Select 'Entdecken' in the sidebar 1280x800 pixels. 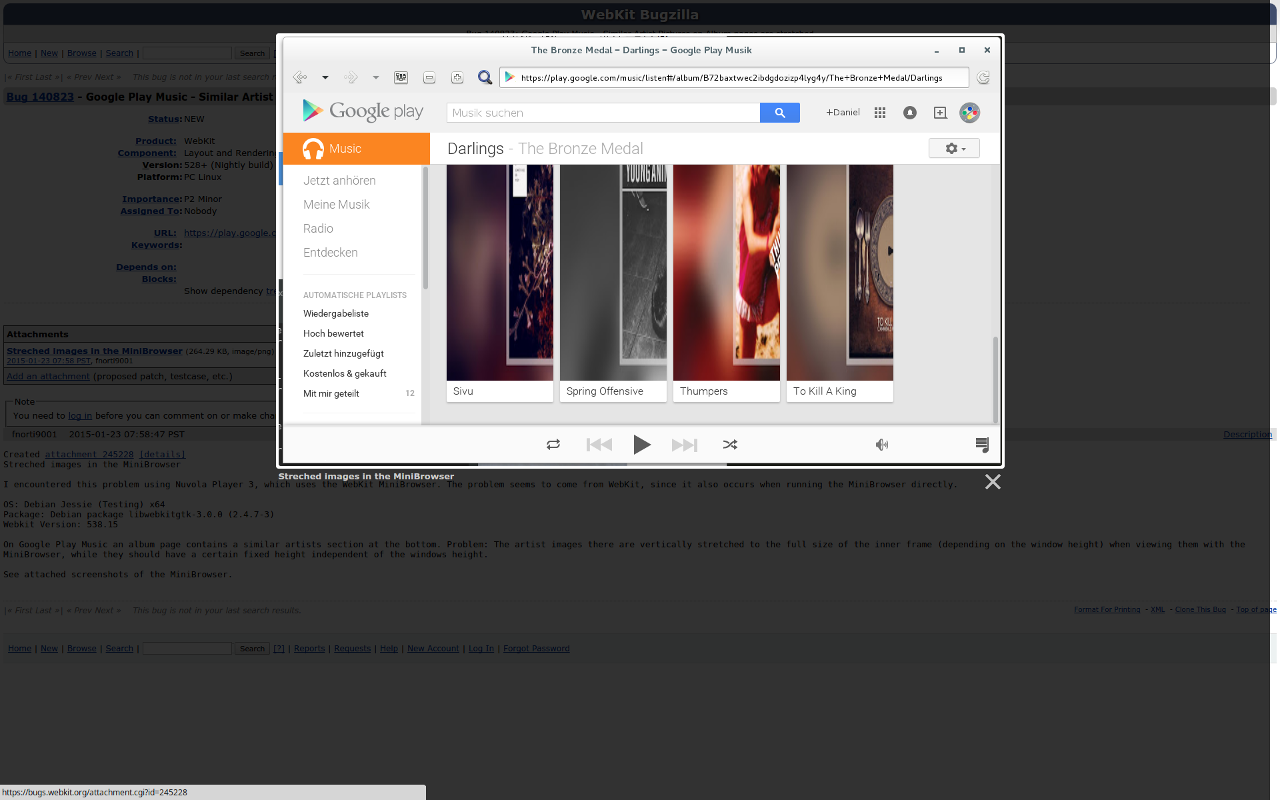coord(330,253)
